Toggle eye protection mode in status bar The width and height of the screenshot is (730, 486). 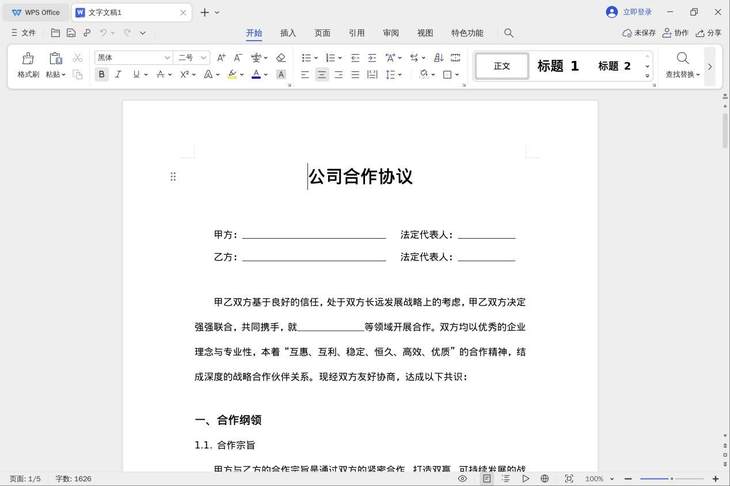tap(463, 479)
